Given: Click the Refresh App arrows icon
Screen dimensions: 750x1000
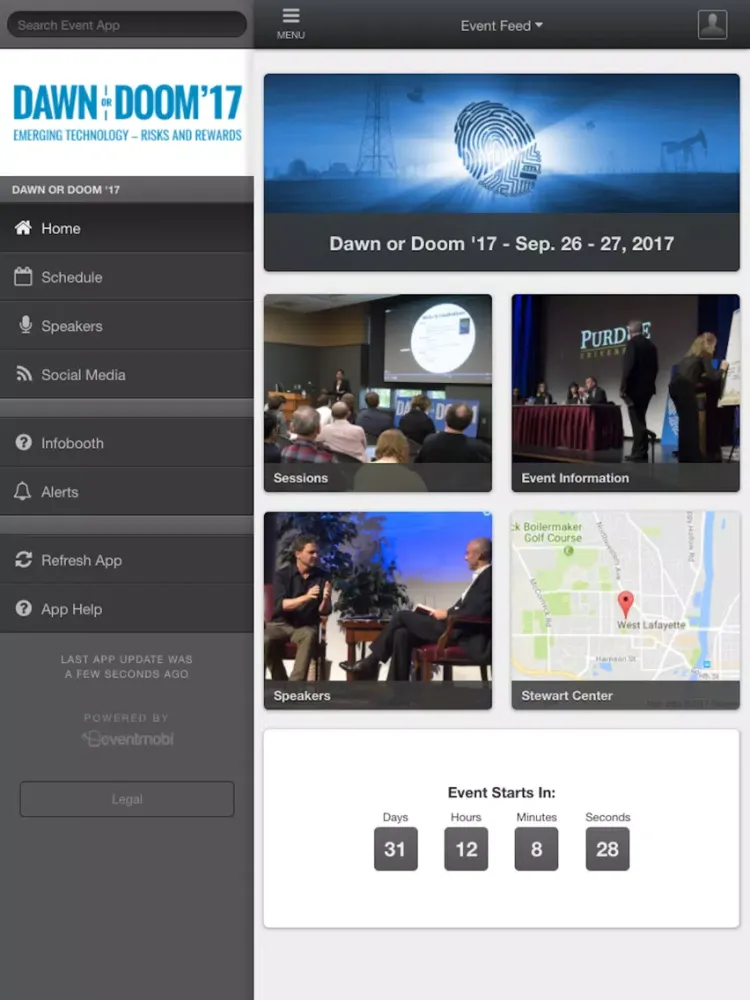Looking at the screenshot, I should point(23,560).
